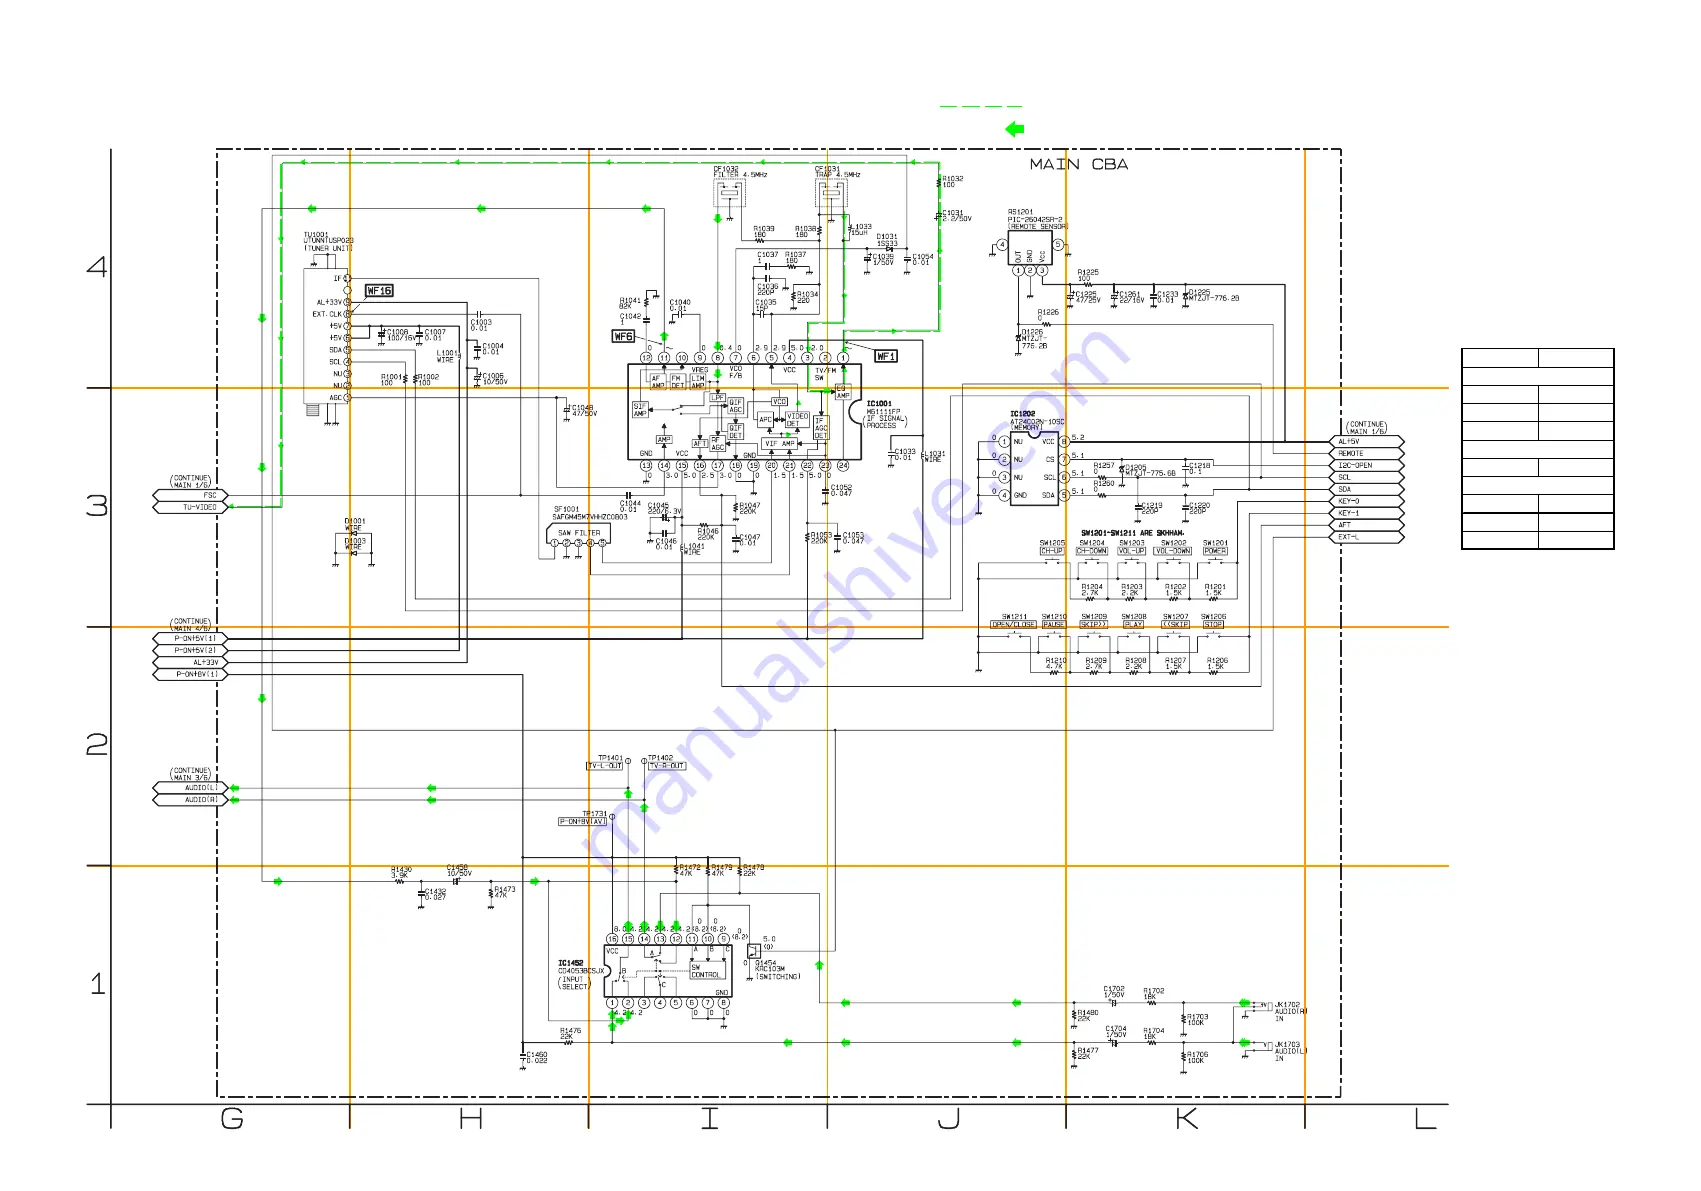Click the IC1452 input select label
Screen dimensions: 1701x1191
point(580,975)
